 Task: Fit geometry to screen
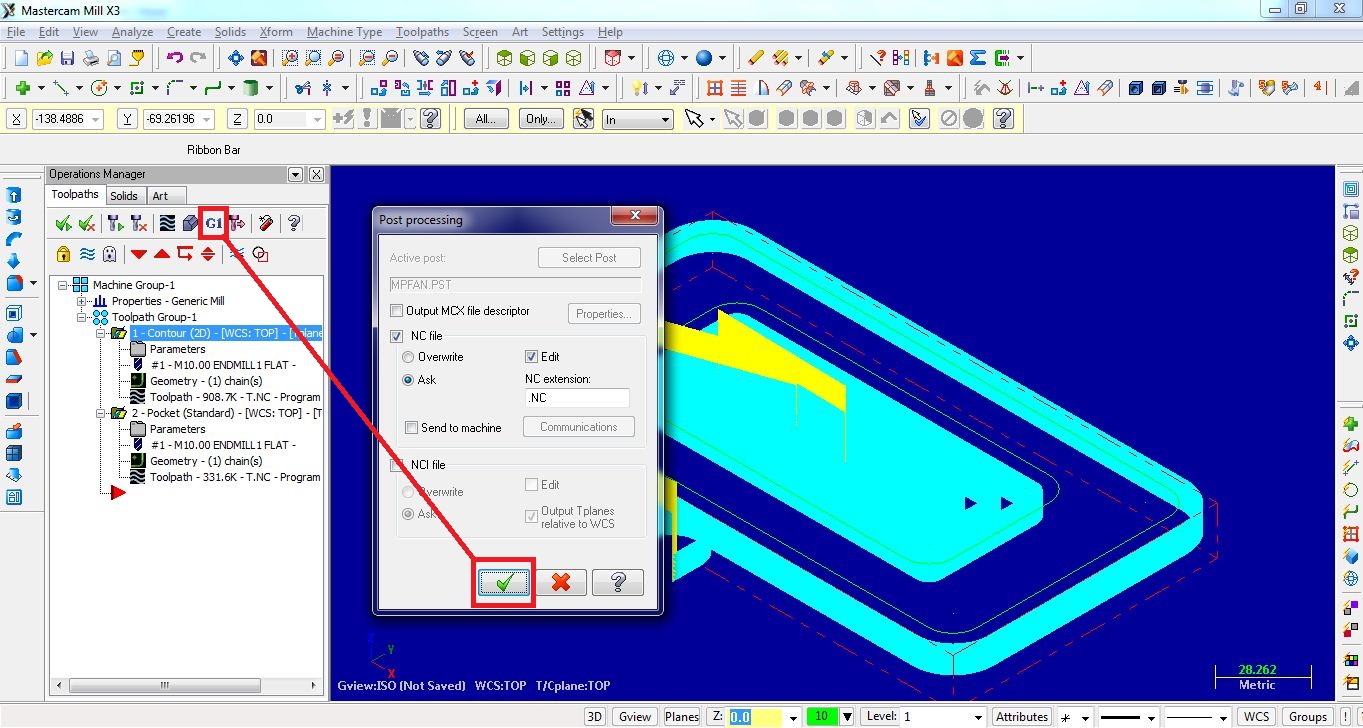236,58
